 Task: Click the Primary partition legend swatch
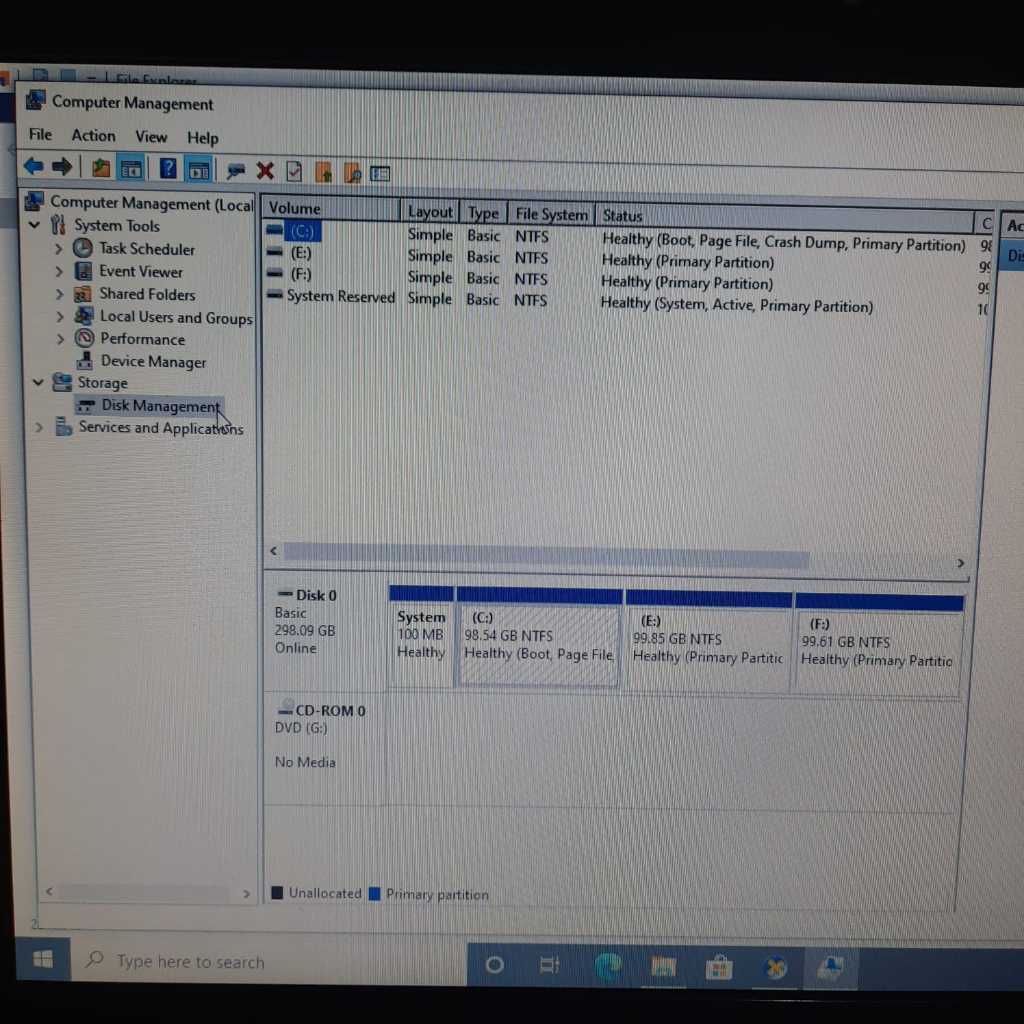pos(374,893)
